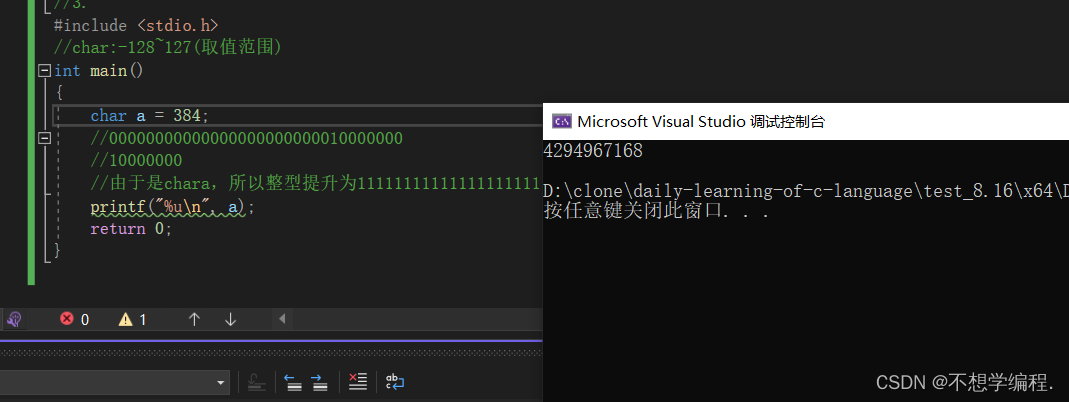The image size is (1069, 402).
Task: Click the debug console window icon
Action: pyautogui.click(x=562, y=121)
